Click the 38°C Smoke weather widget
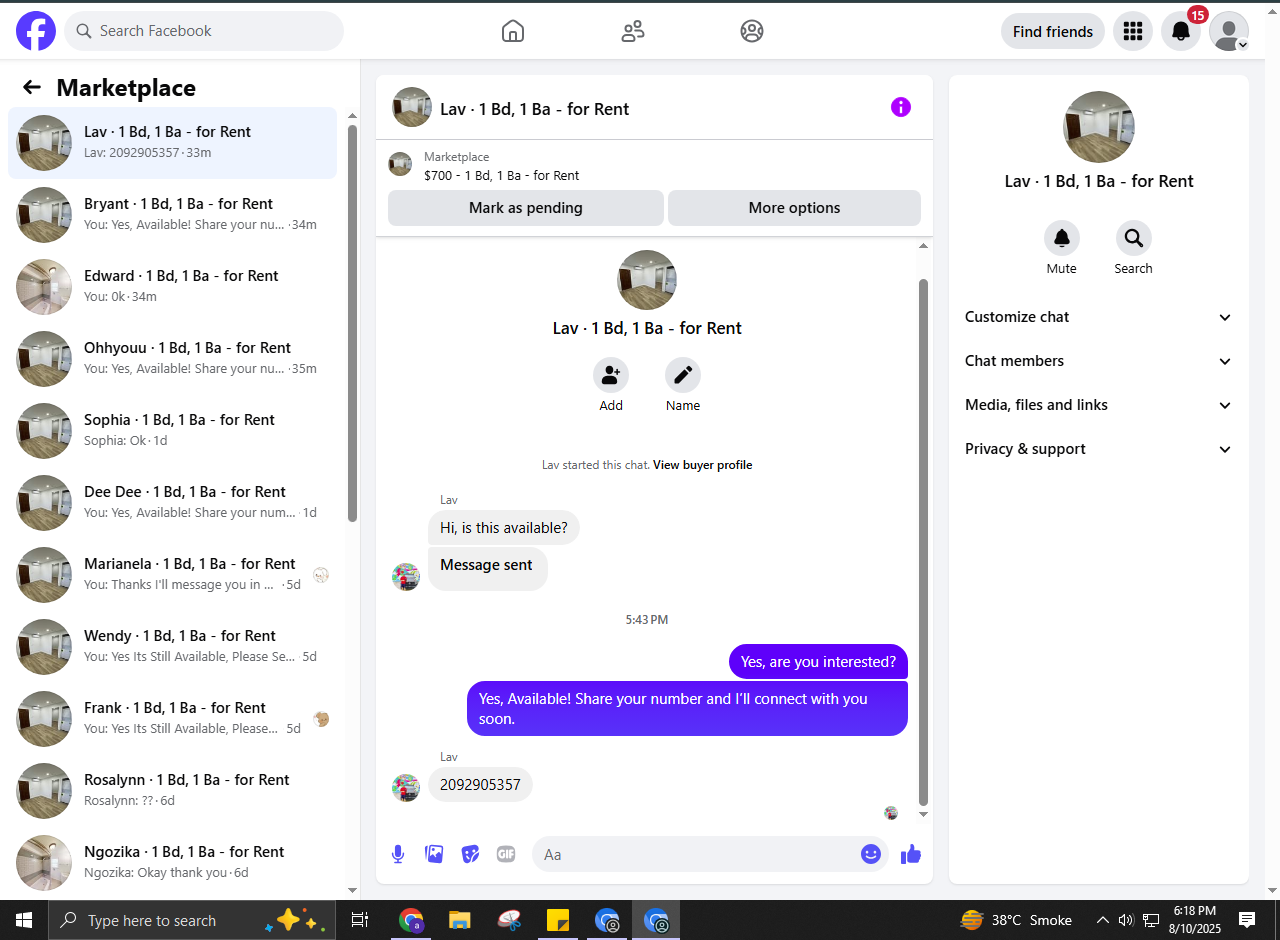The image size is (1280, 940). 1016,920
